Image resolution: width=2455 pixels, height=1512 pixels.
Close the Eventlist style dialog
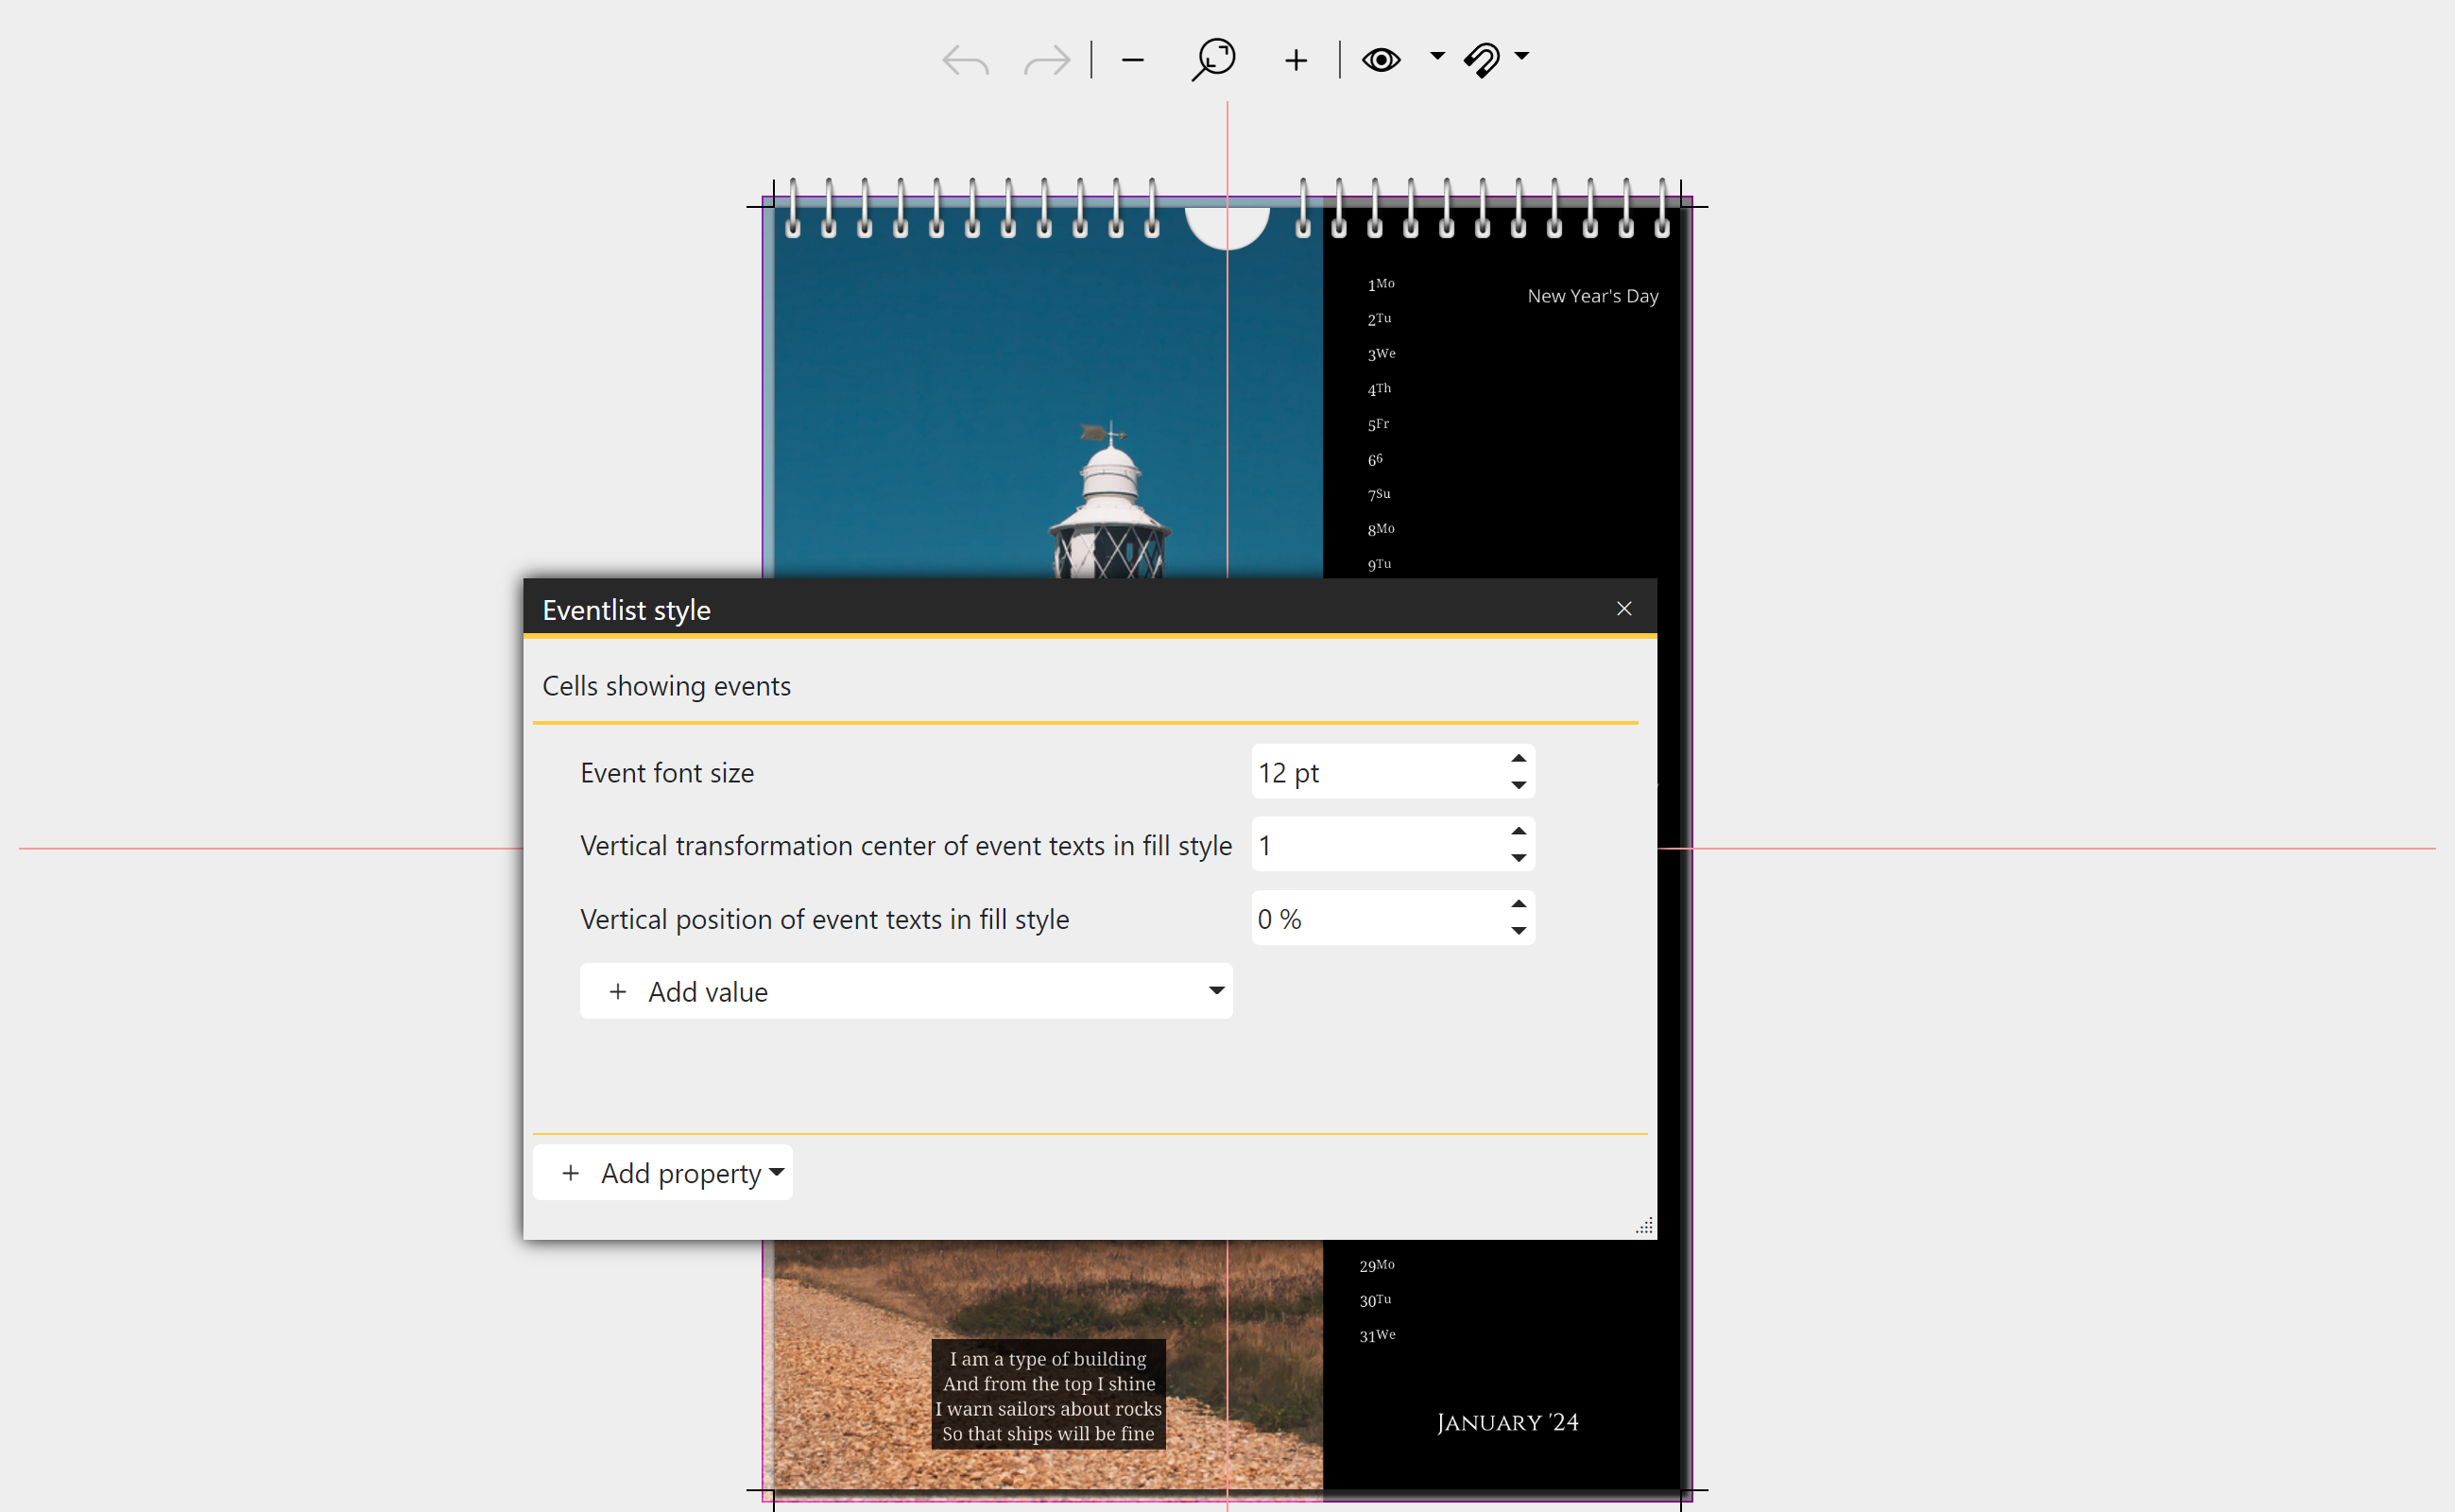pyautogui.click(x=1622, y=607)
